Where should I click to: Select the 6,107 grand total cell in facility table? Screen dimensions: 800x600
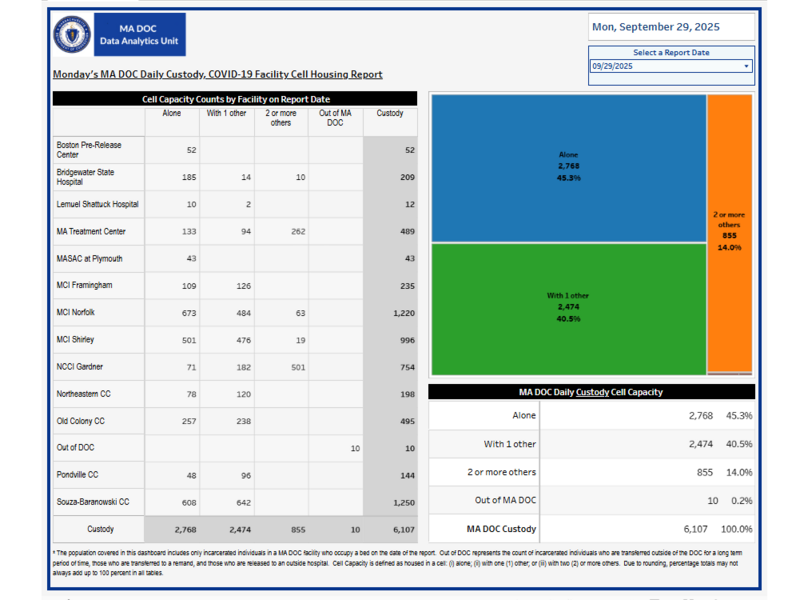[390, 529]
